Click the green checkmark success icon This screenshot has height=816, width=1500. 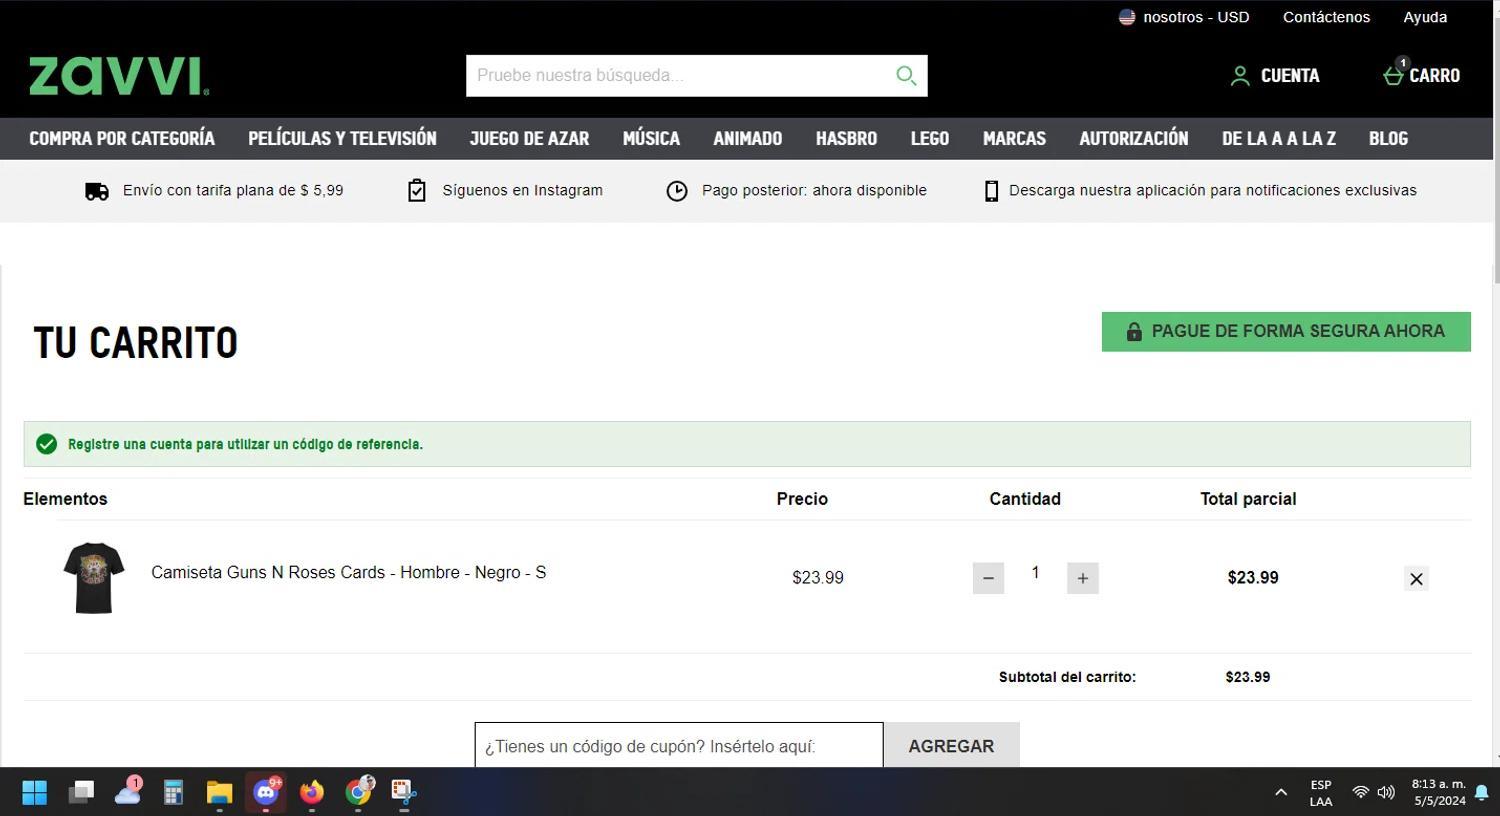(x=46, y=444)
